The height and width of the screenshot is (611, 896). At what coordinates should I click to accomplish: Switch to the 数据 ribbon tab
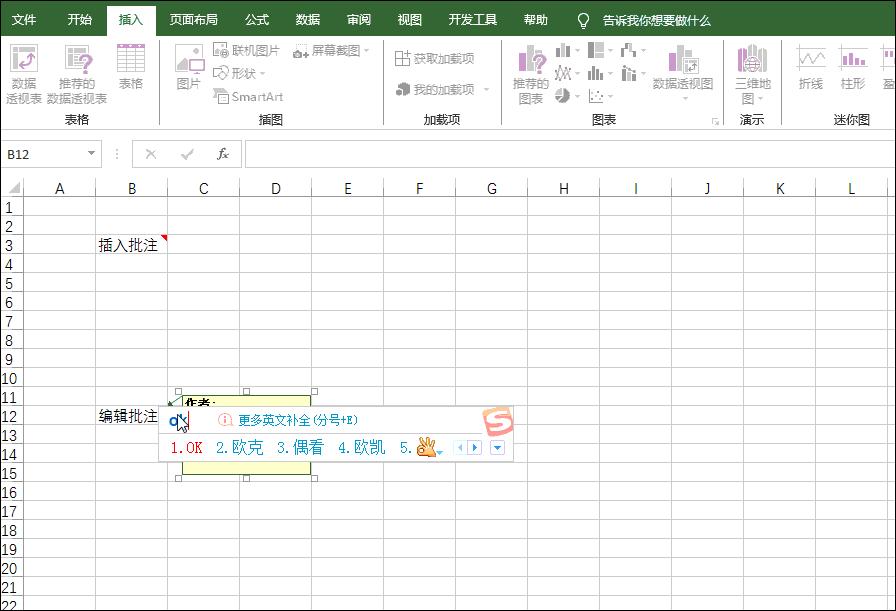pos(307,19)
